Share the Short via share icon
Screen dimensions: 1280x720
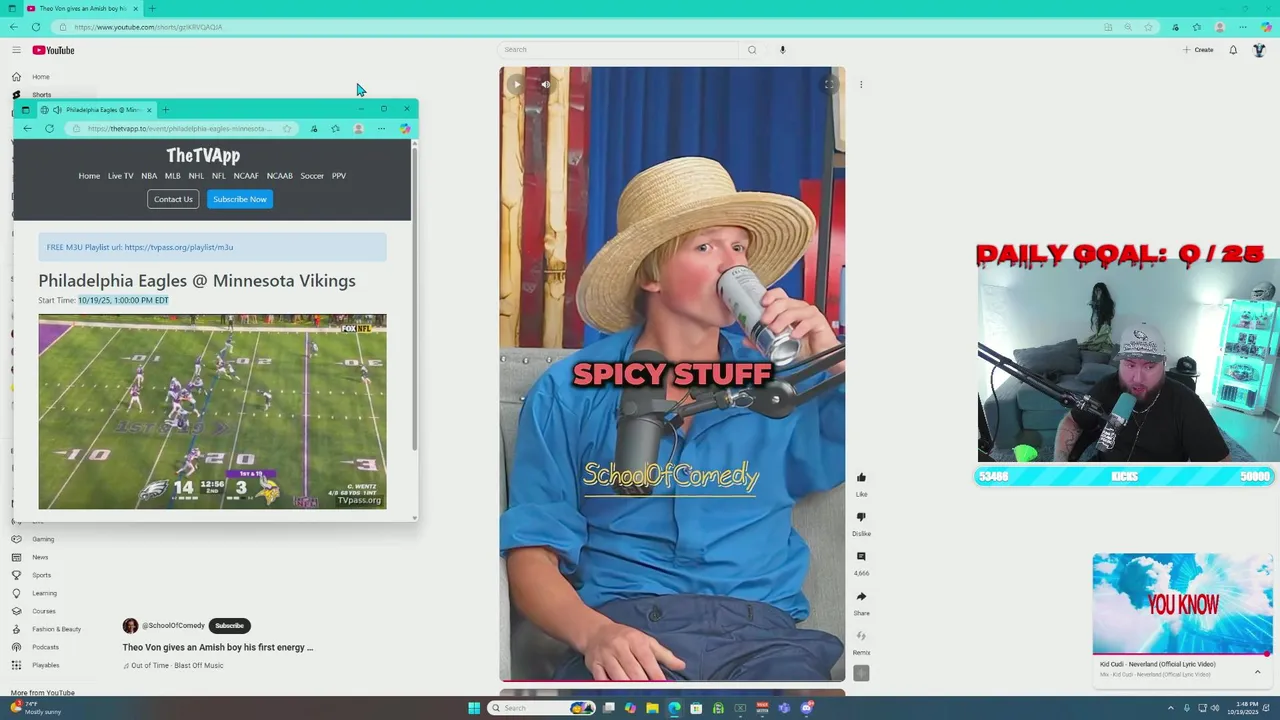tap(861, 597)
